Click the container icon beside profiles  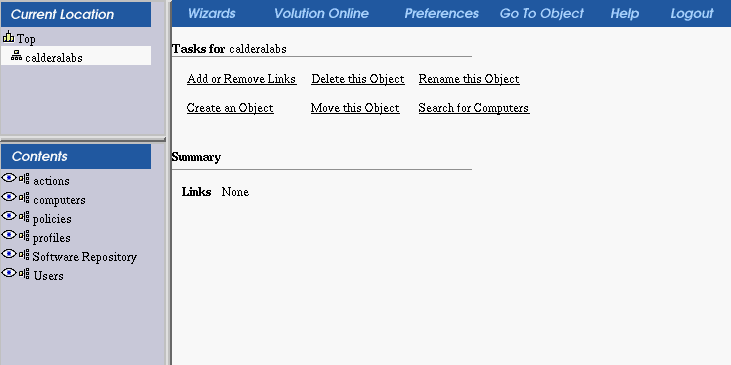point(24,236)
